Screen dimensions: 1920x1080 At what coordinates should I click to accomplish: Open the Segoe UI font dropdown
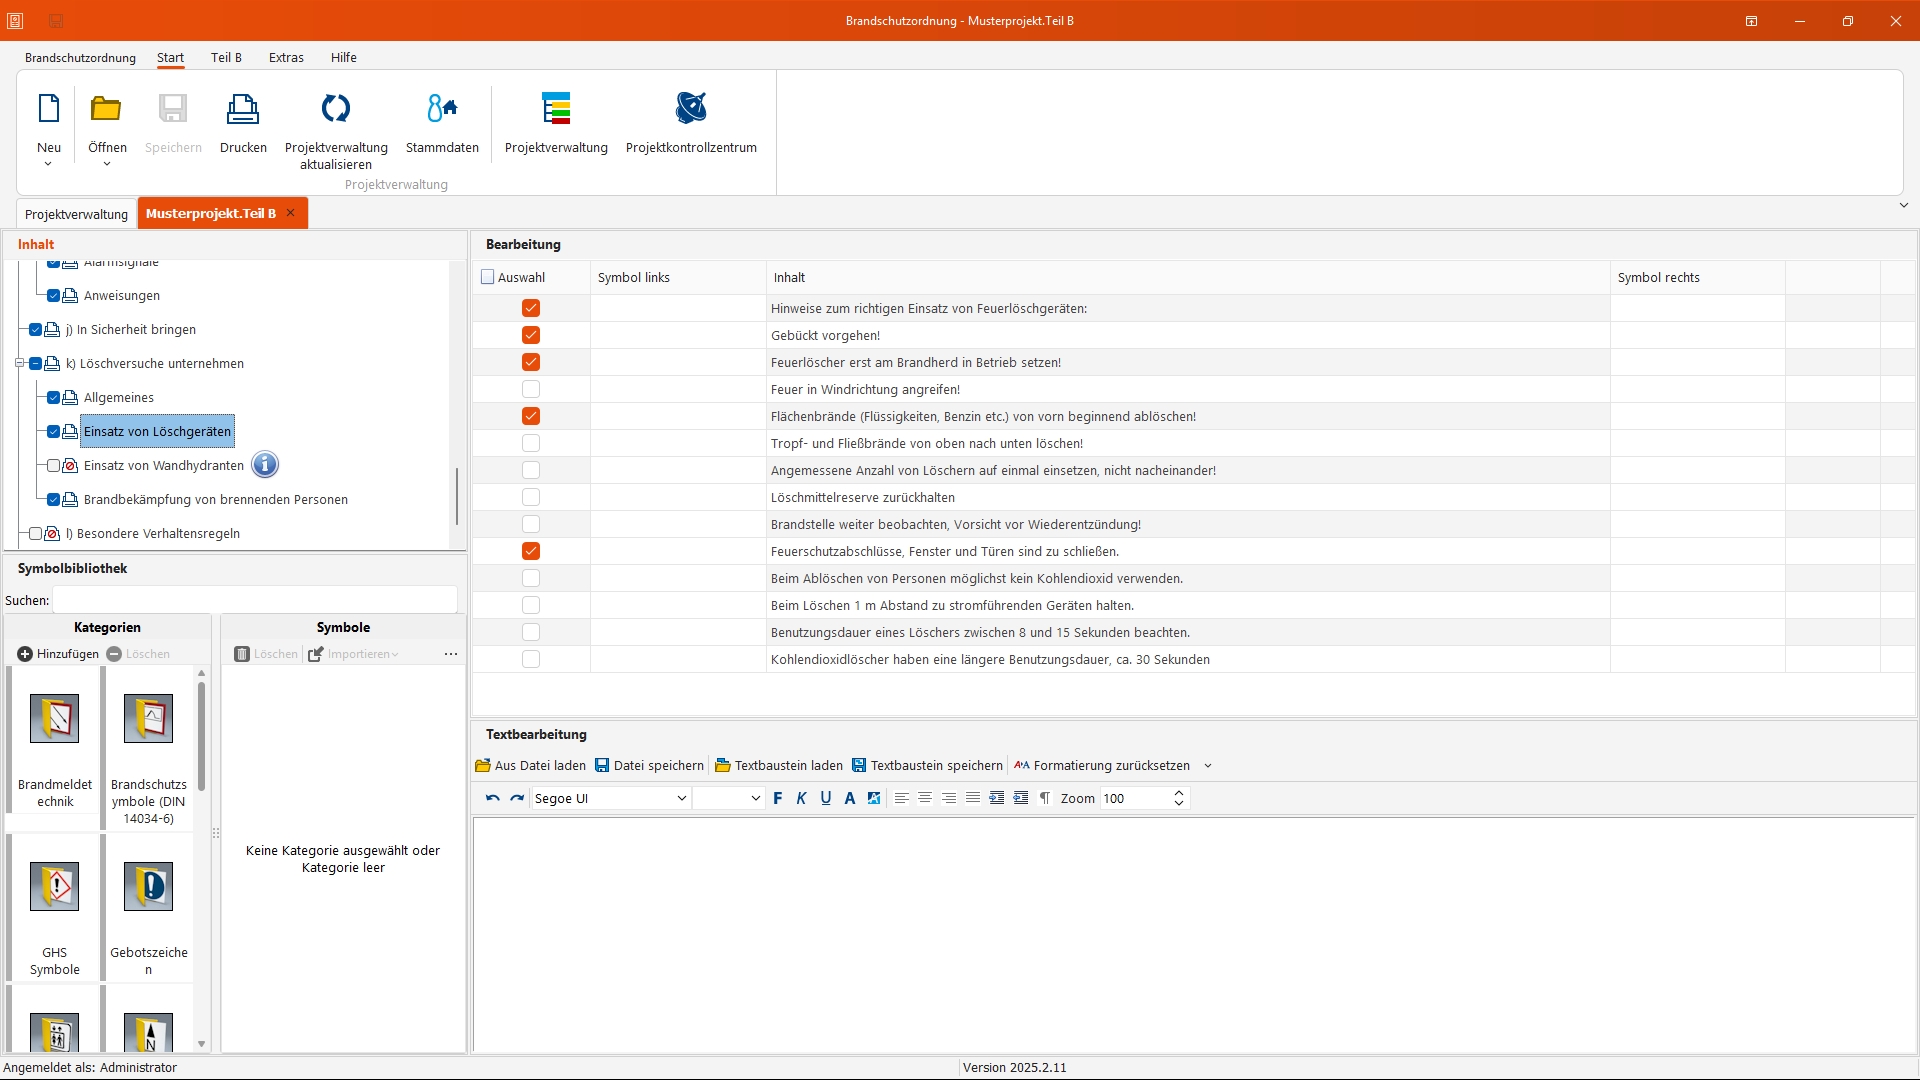pyautogui.click(x=682, y=798)
